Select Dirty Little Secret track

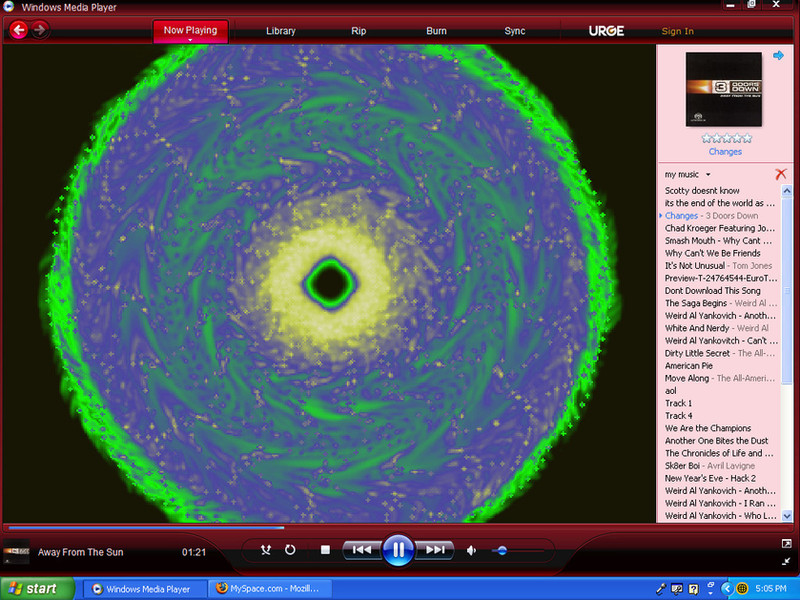pos(719,353)
